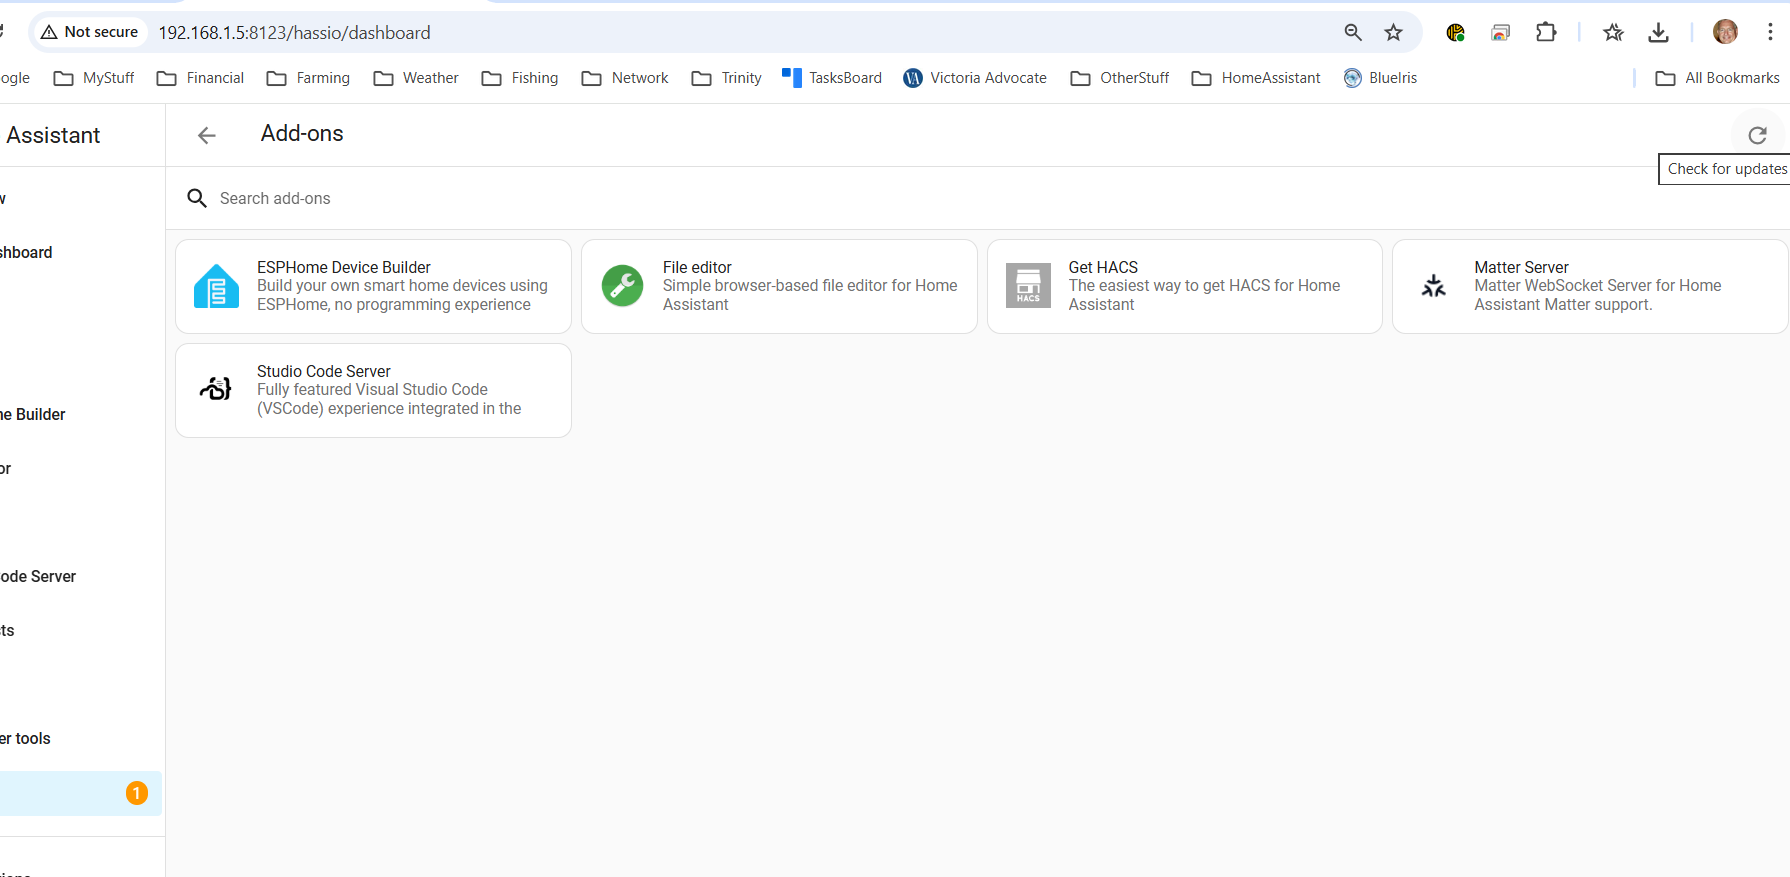Open the HomeAssistant bookmarks folder

[x=1256, y=78]
